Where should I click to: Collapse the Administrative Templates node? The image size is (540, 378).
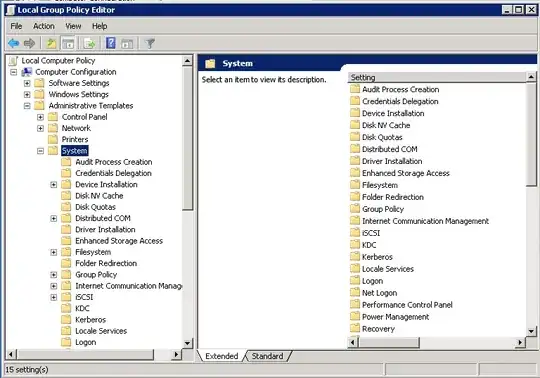(x=27, y=106)
